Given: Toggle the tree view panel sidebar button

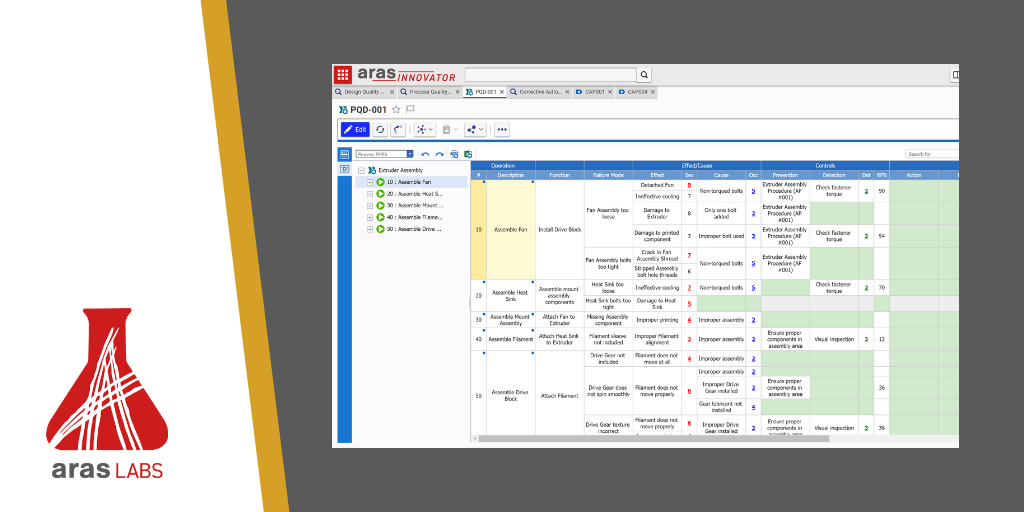Looking at the screenshot, I should pos(344,155).
